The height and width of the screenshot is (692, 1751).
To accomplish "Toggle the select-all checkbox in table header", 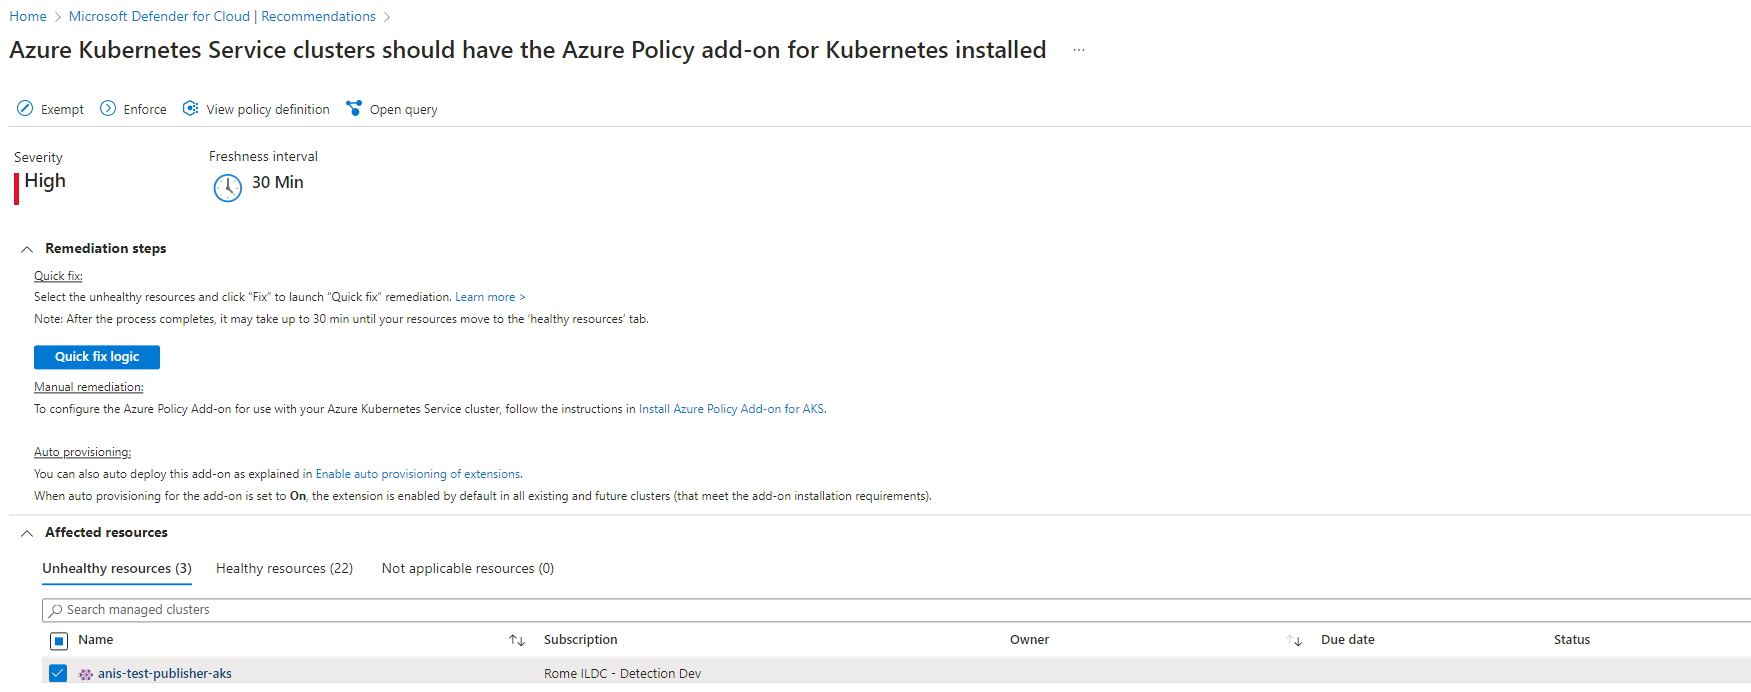I will click(59, 641).
